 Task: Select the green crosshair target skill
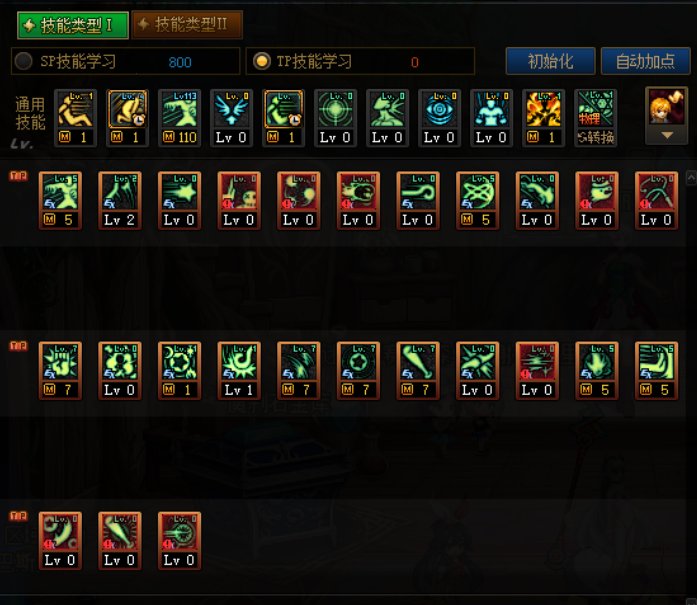pos(336,118)
